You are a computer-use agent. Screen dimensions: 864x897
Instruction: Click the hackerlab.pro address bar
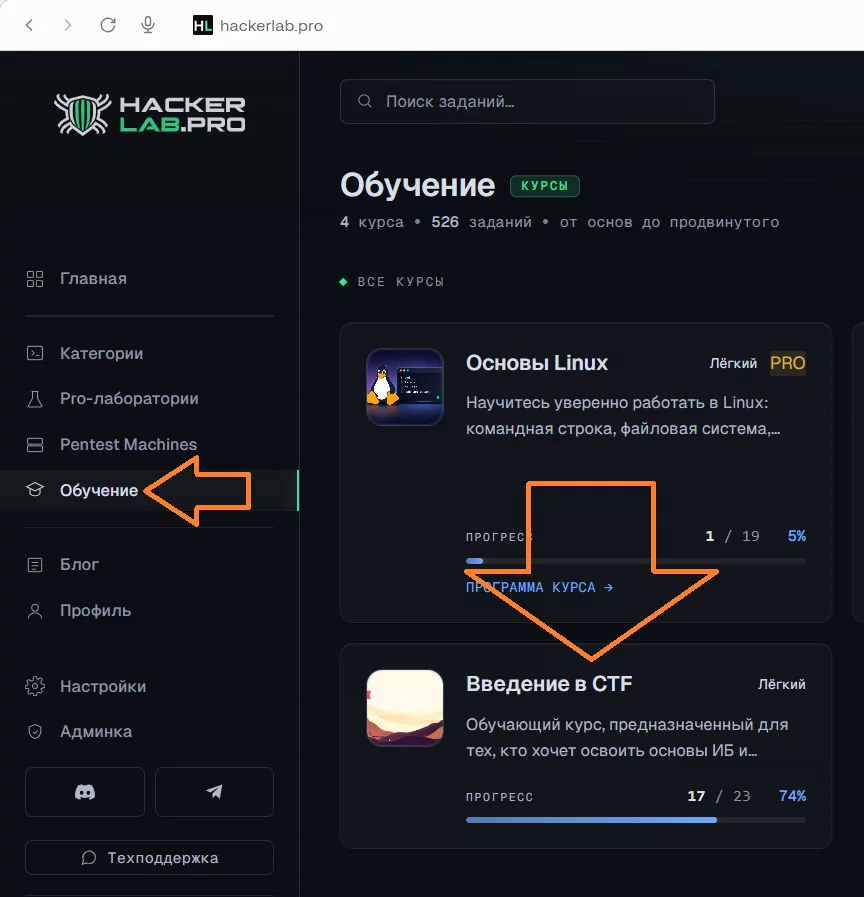click(271, 26)
